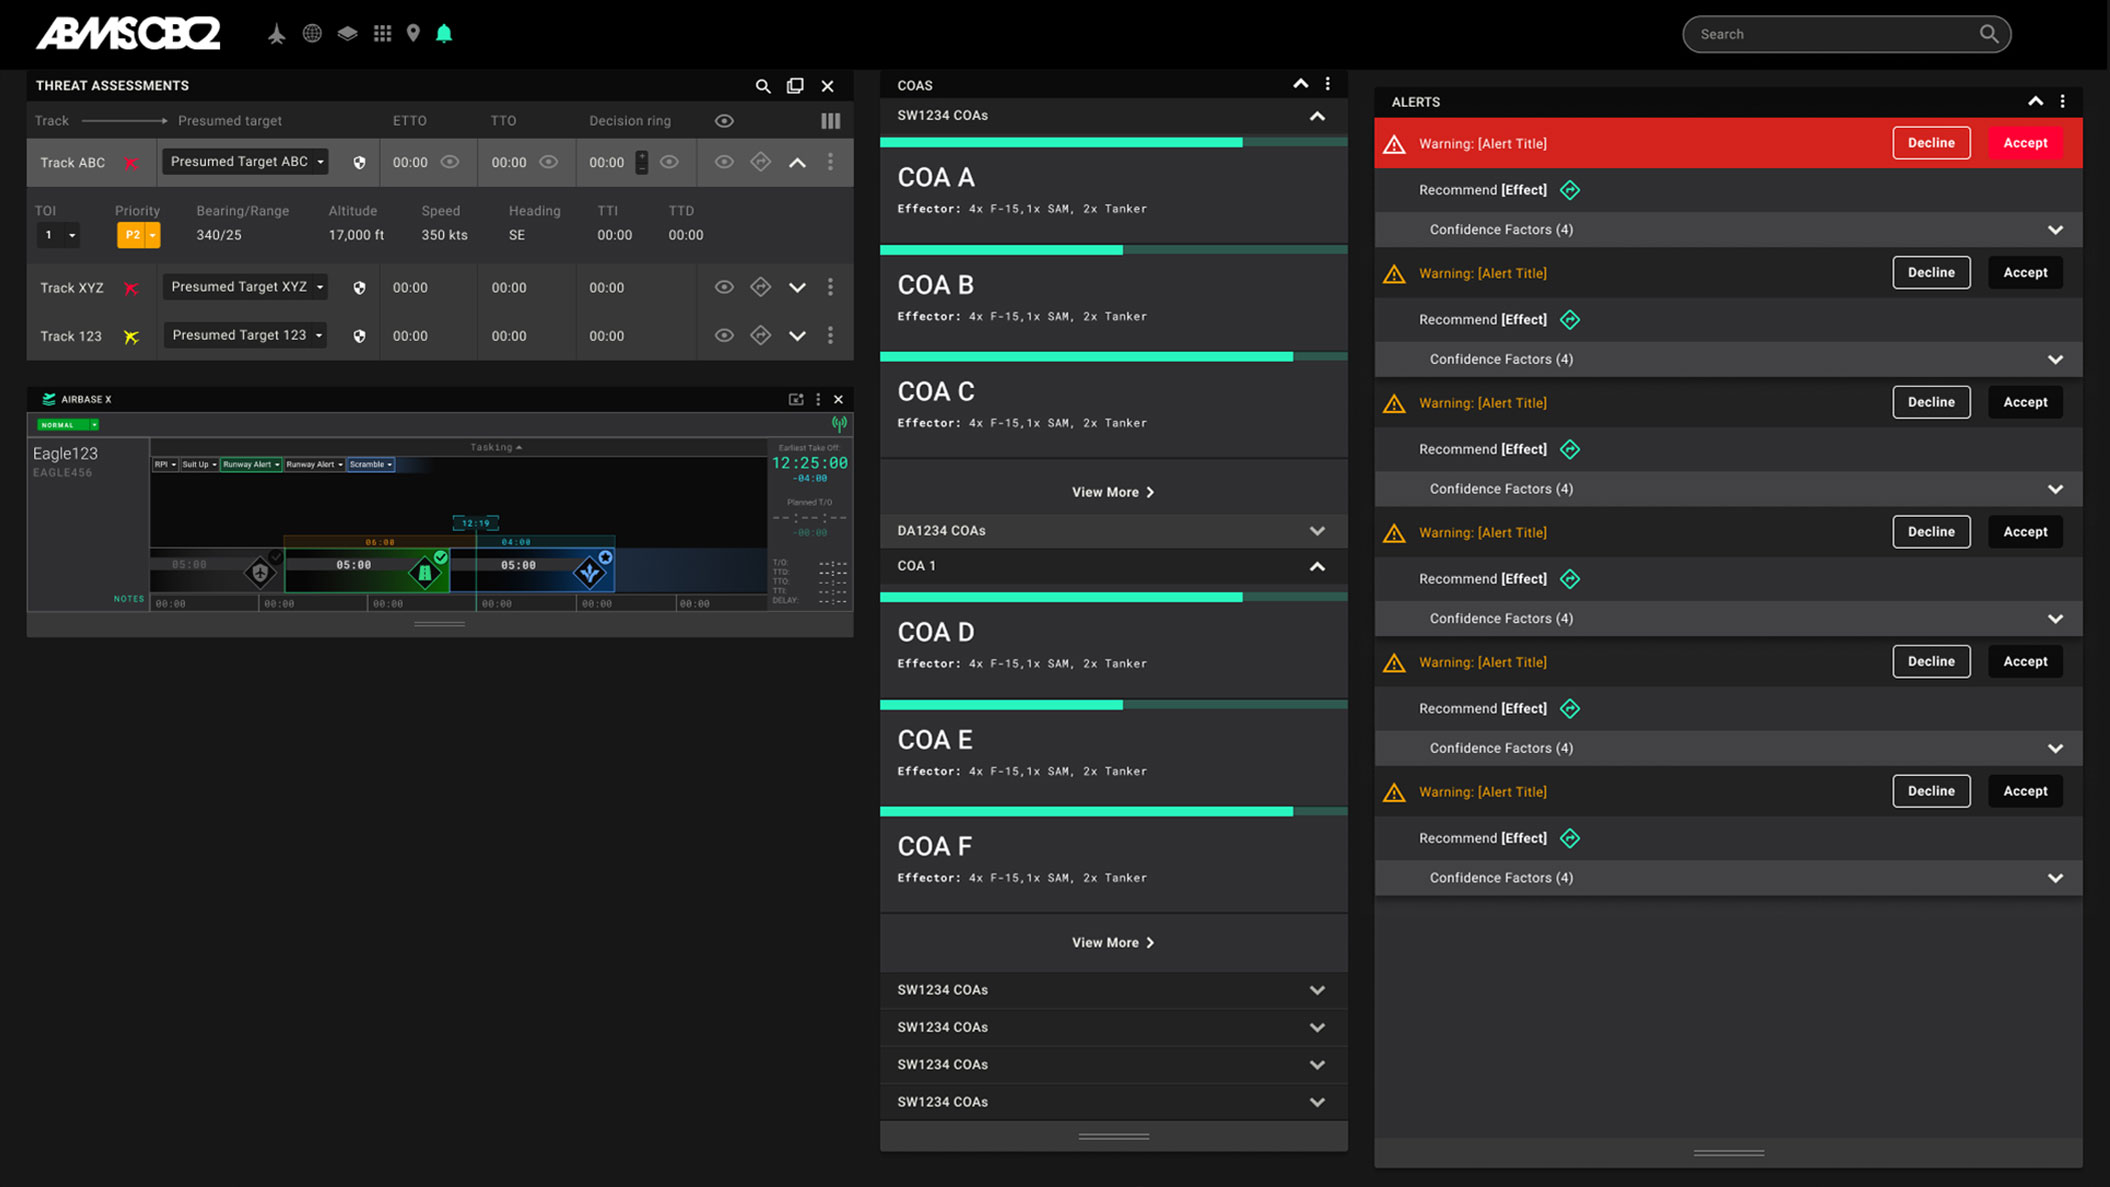Open notifications bell in top navigation
Screen dimensions: 2110x1187
tap(444, 33)
